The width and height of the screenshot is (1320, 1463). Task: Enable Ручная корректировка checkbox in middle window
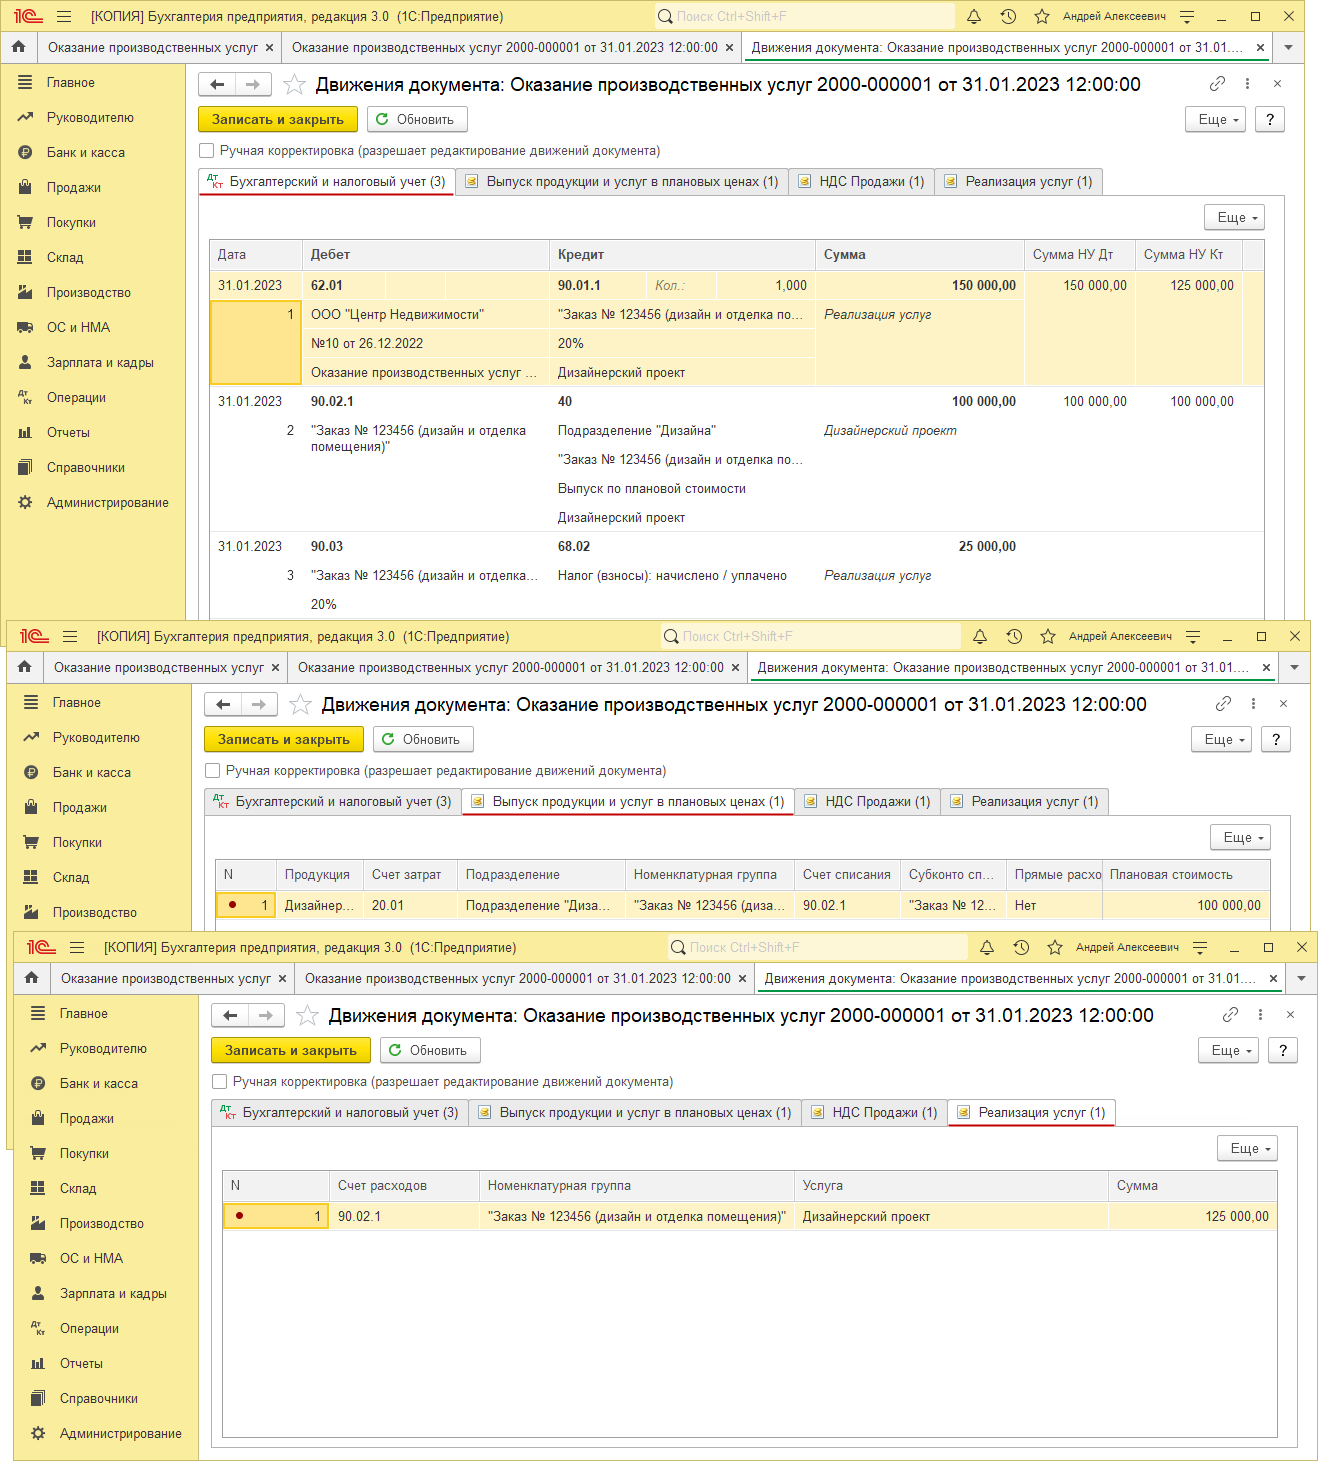[213, 771]
